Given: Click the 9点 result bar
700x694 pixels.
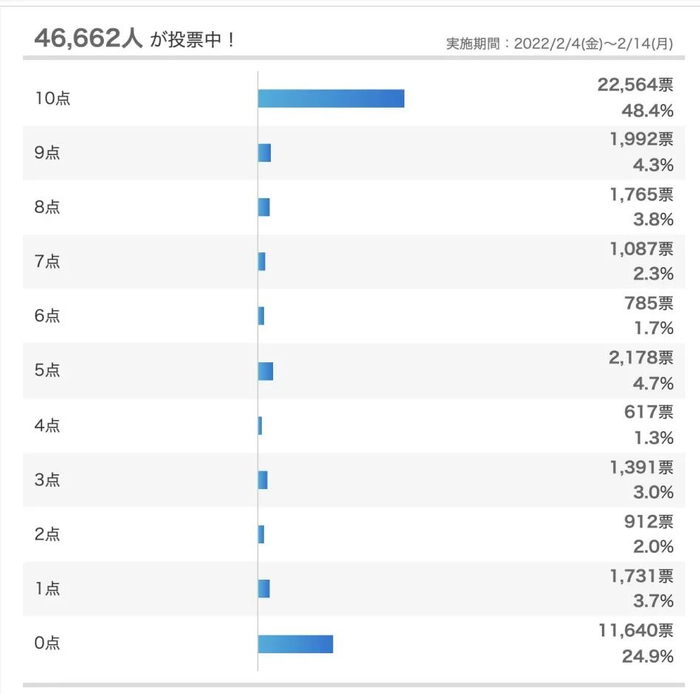Looking at the screenshot, I should point(264,153).
